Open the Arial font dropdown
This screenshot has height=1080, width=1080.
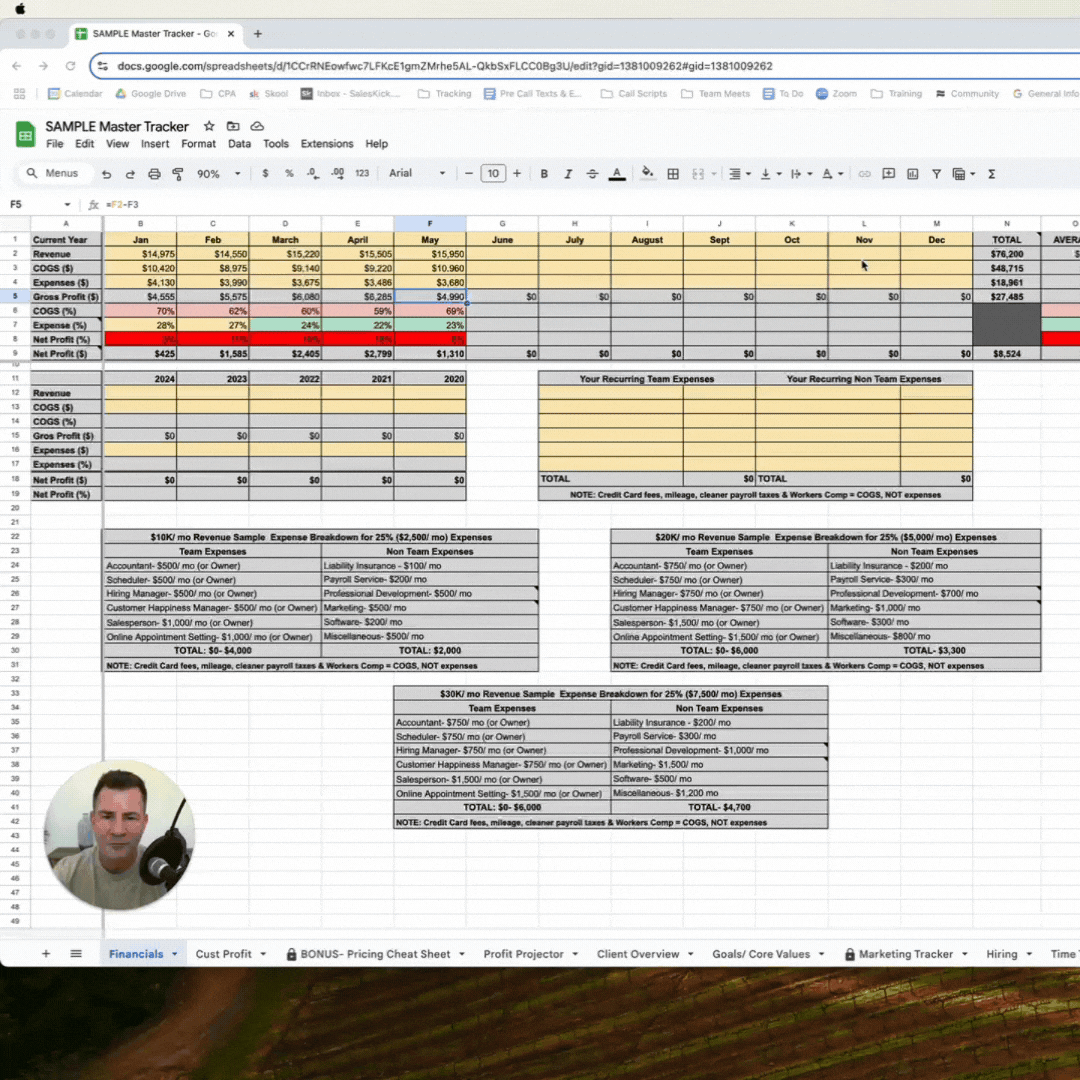tap(417, 174)
